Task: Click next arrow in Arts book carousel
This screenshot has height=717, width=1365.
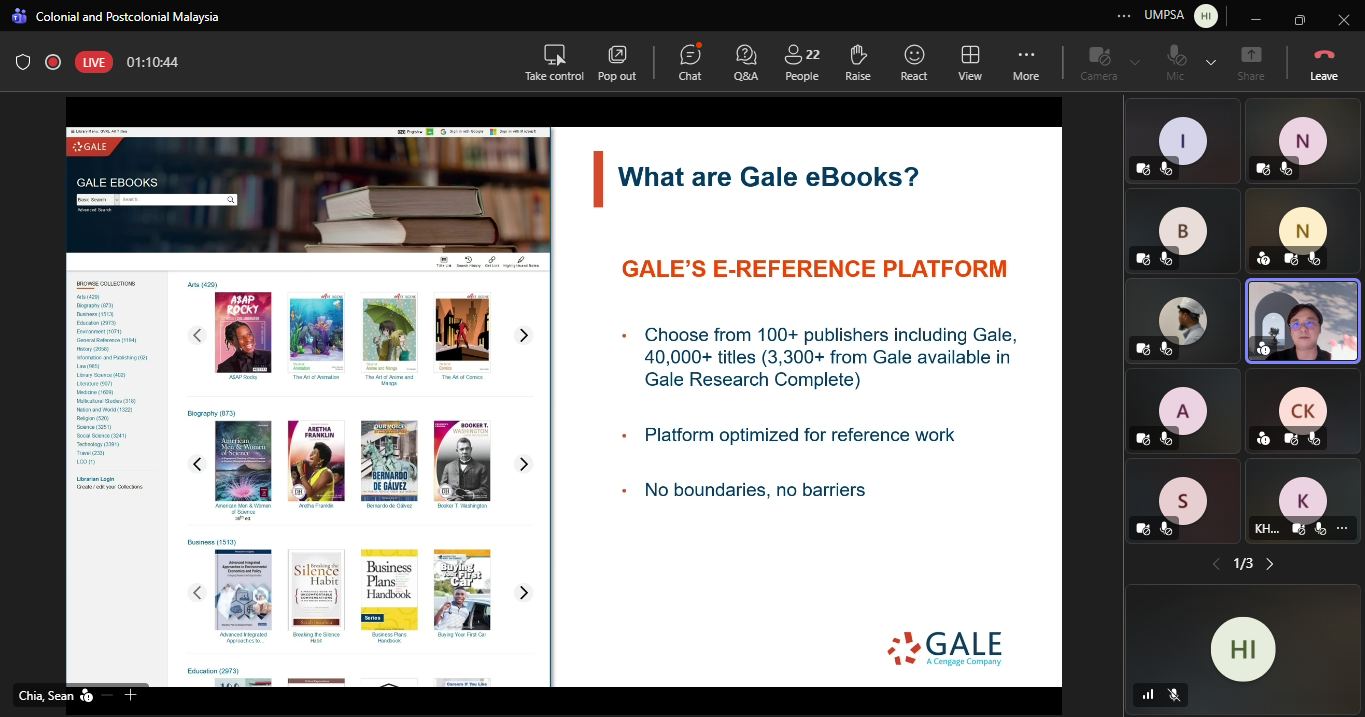Action: 522,335
